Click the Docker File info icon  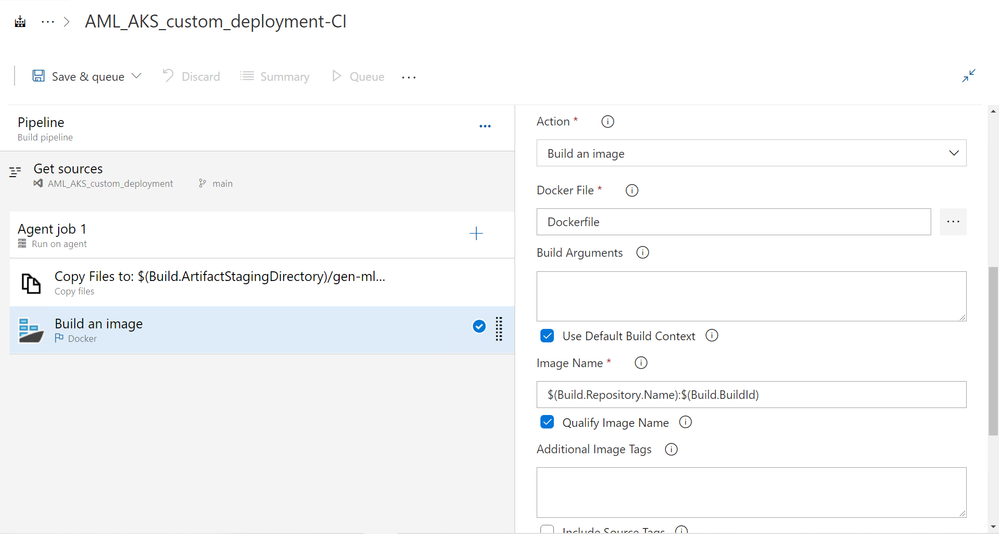pos(632,191)
